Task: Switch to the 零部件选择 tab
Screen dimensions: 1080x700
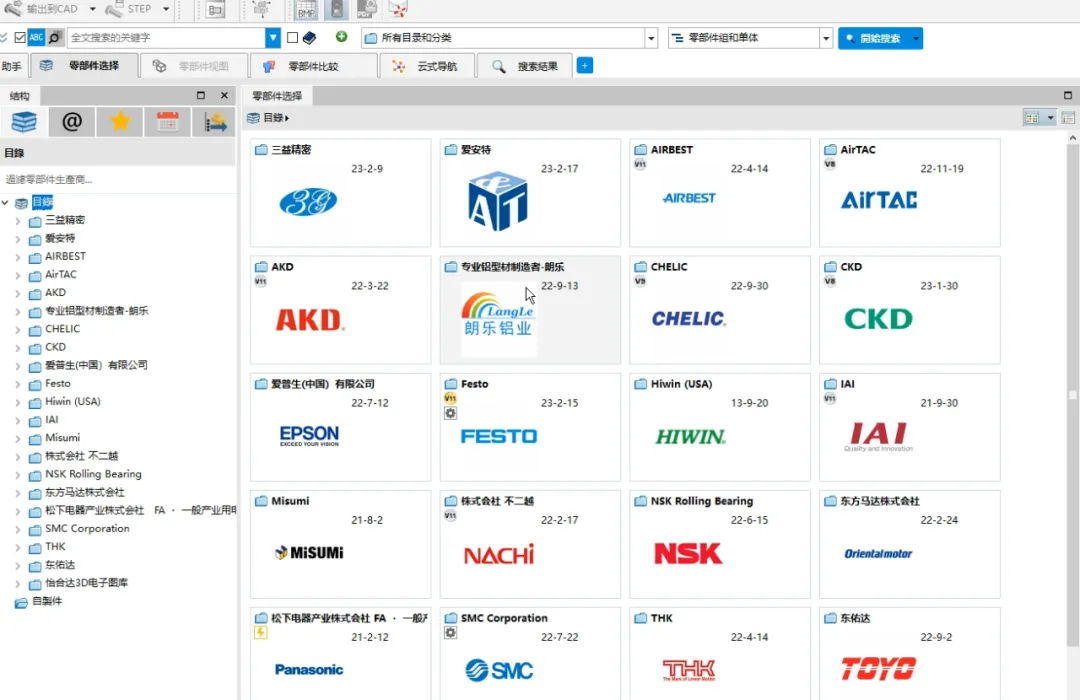Action: coord(84,65)
